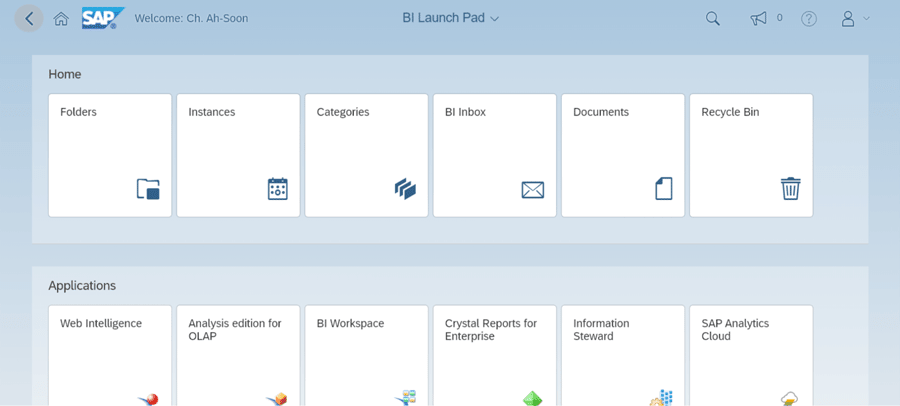The height and width of the screenshot is (406, 900).
Task: Open the Categories tile
Action: point(366,156)
